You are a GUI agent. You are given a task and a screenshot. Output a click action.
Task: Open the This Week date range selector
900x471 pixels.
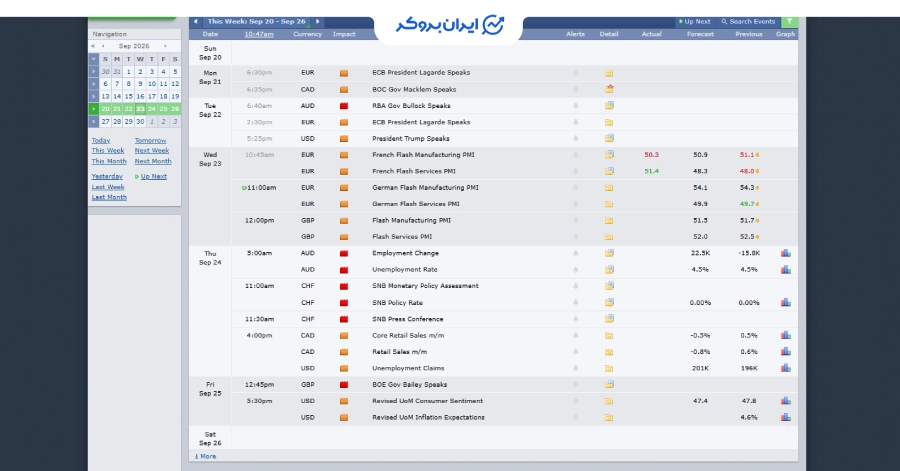[x=257, y=22]
